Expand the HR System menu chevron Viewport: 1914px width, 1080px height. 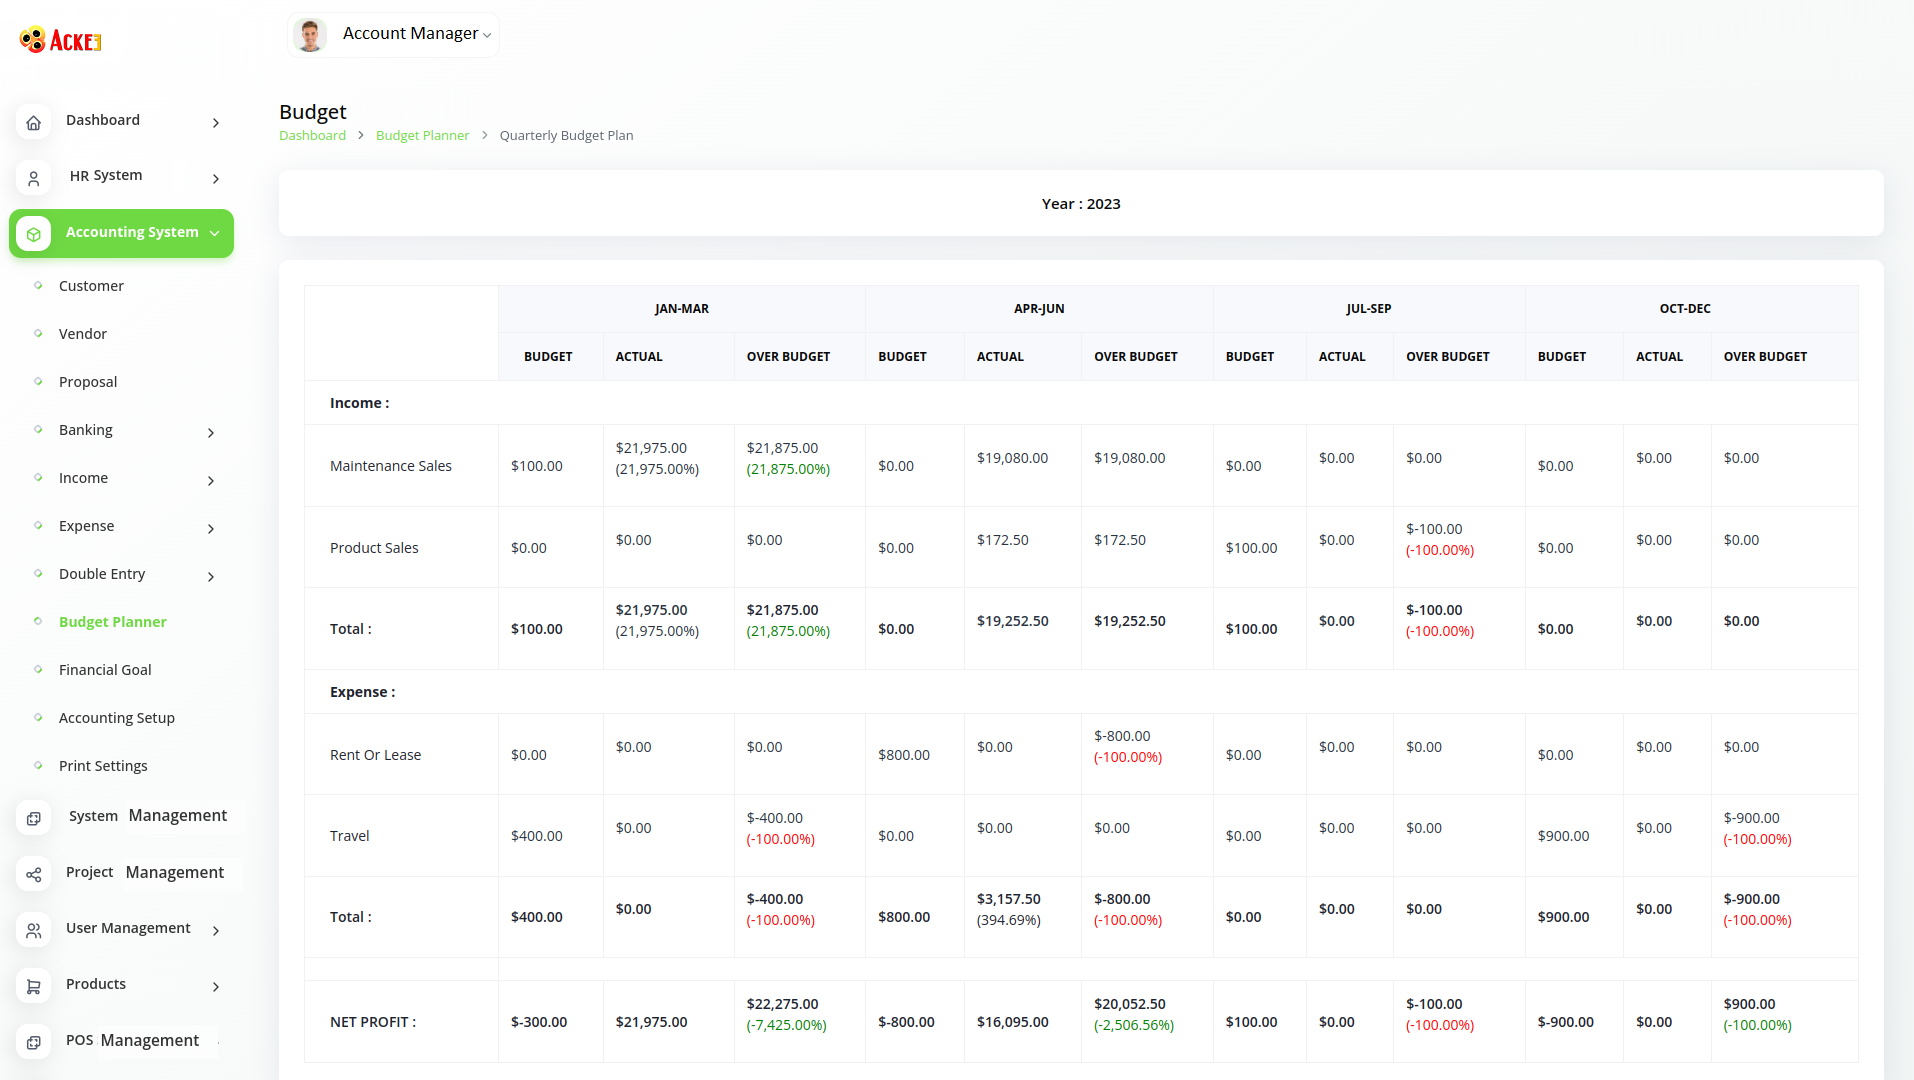click(x=216, y=178)
